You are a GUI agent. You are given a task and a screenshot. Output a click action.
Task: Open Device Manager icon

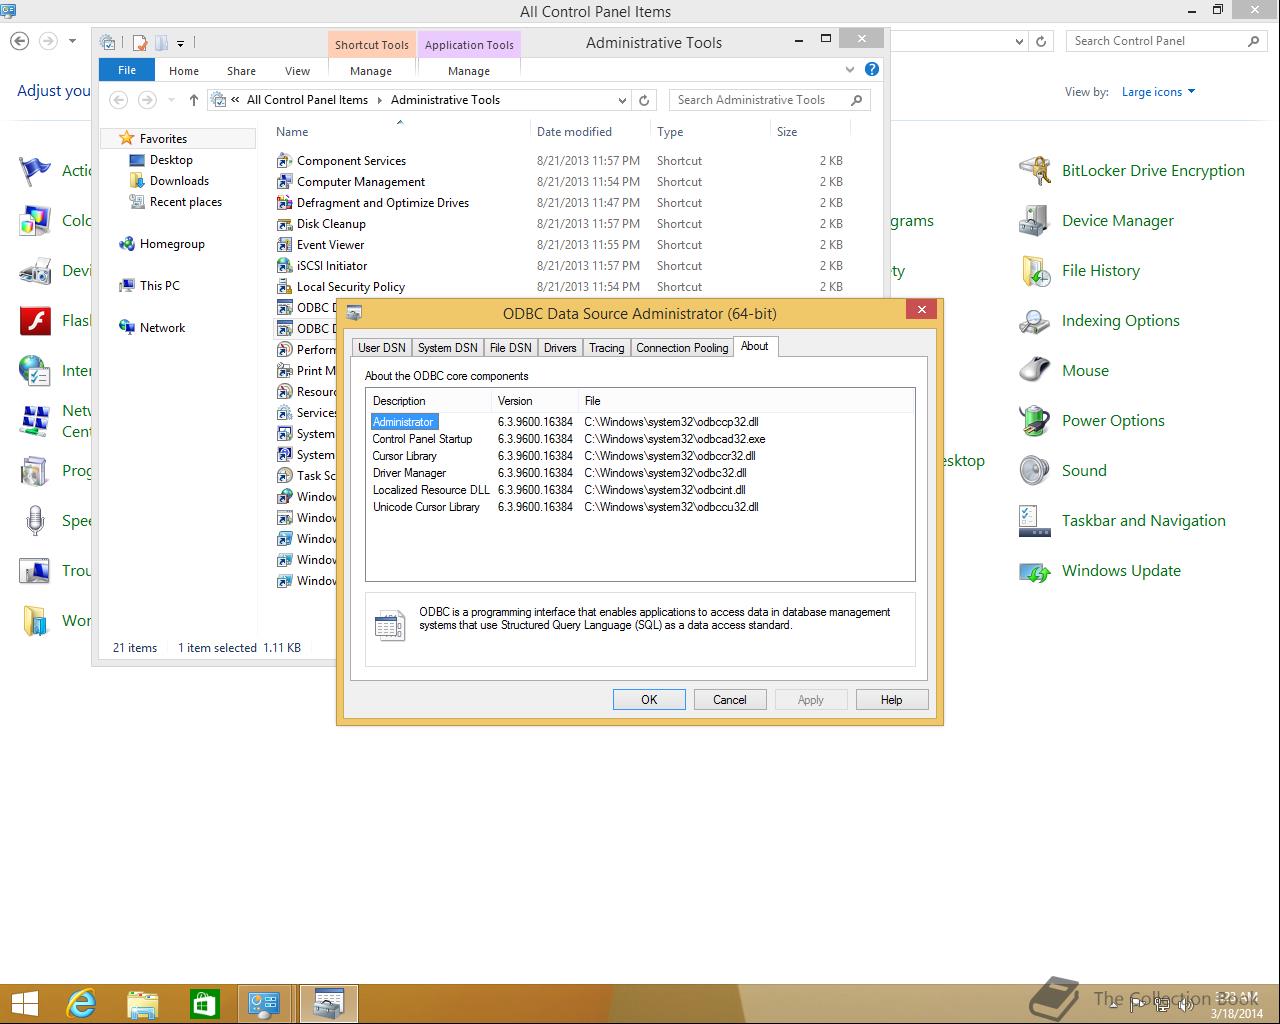pos(1035,221)
